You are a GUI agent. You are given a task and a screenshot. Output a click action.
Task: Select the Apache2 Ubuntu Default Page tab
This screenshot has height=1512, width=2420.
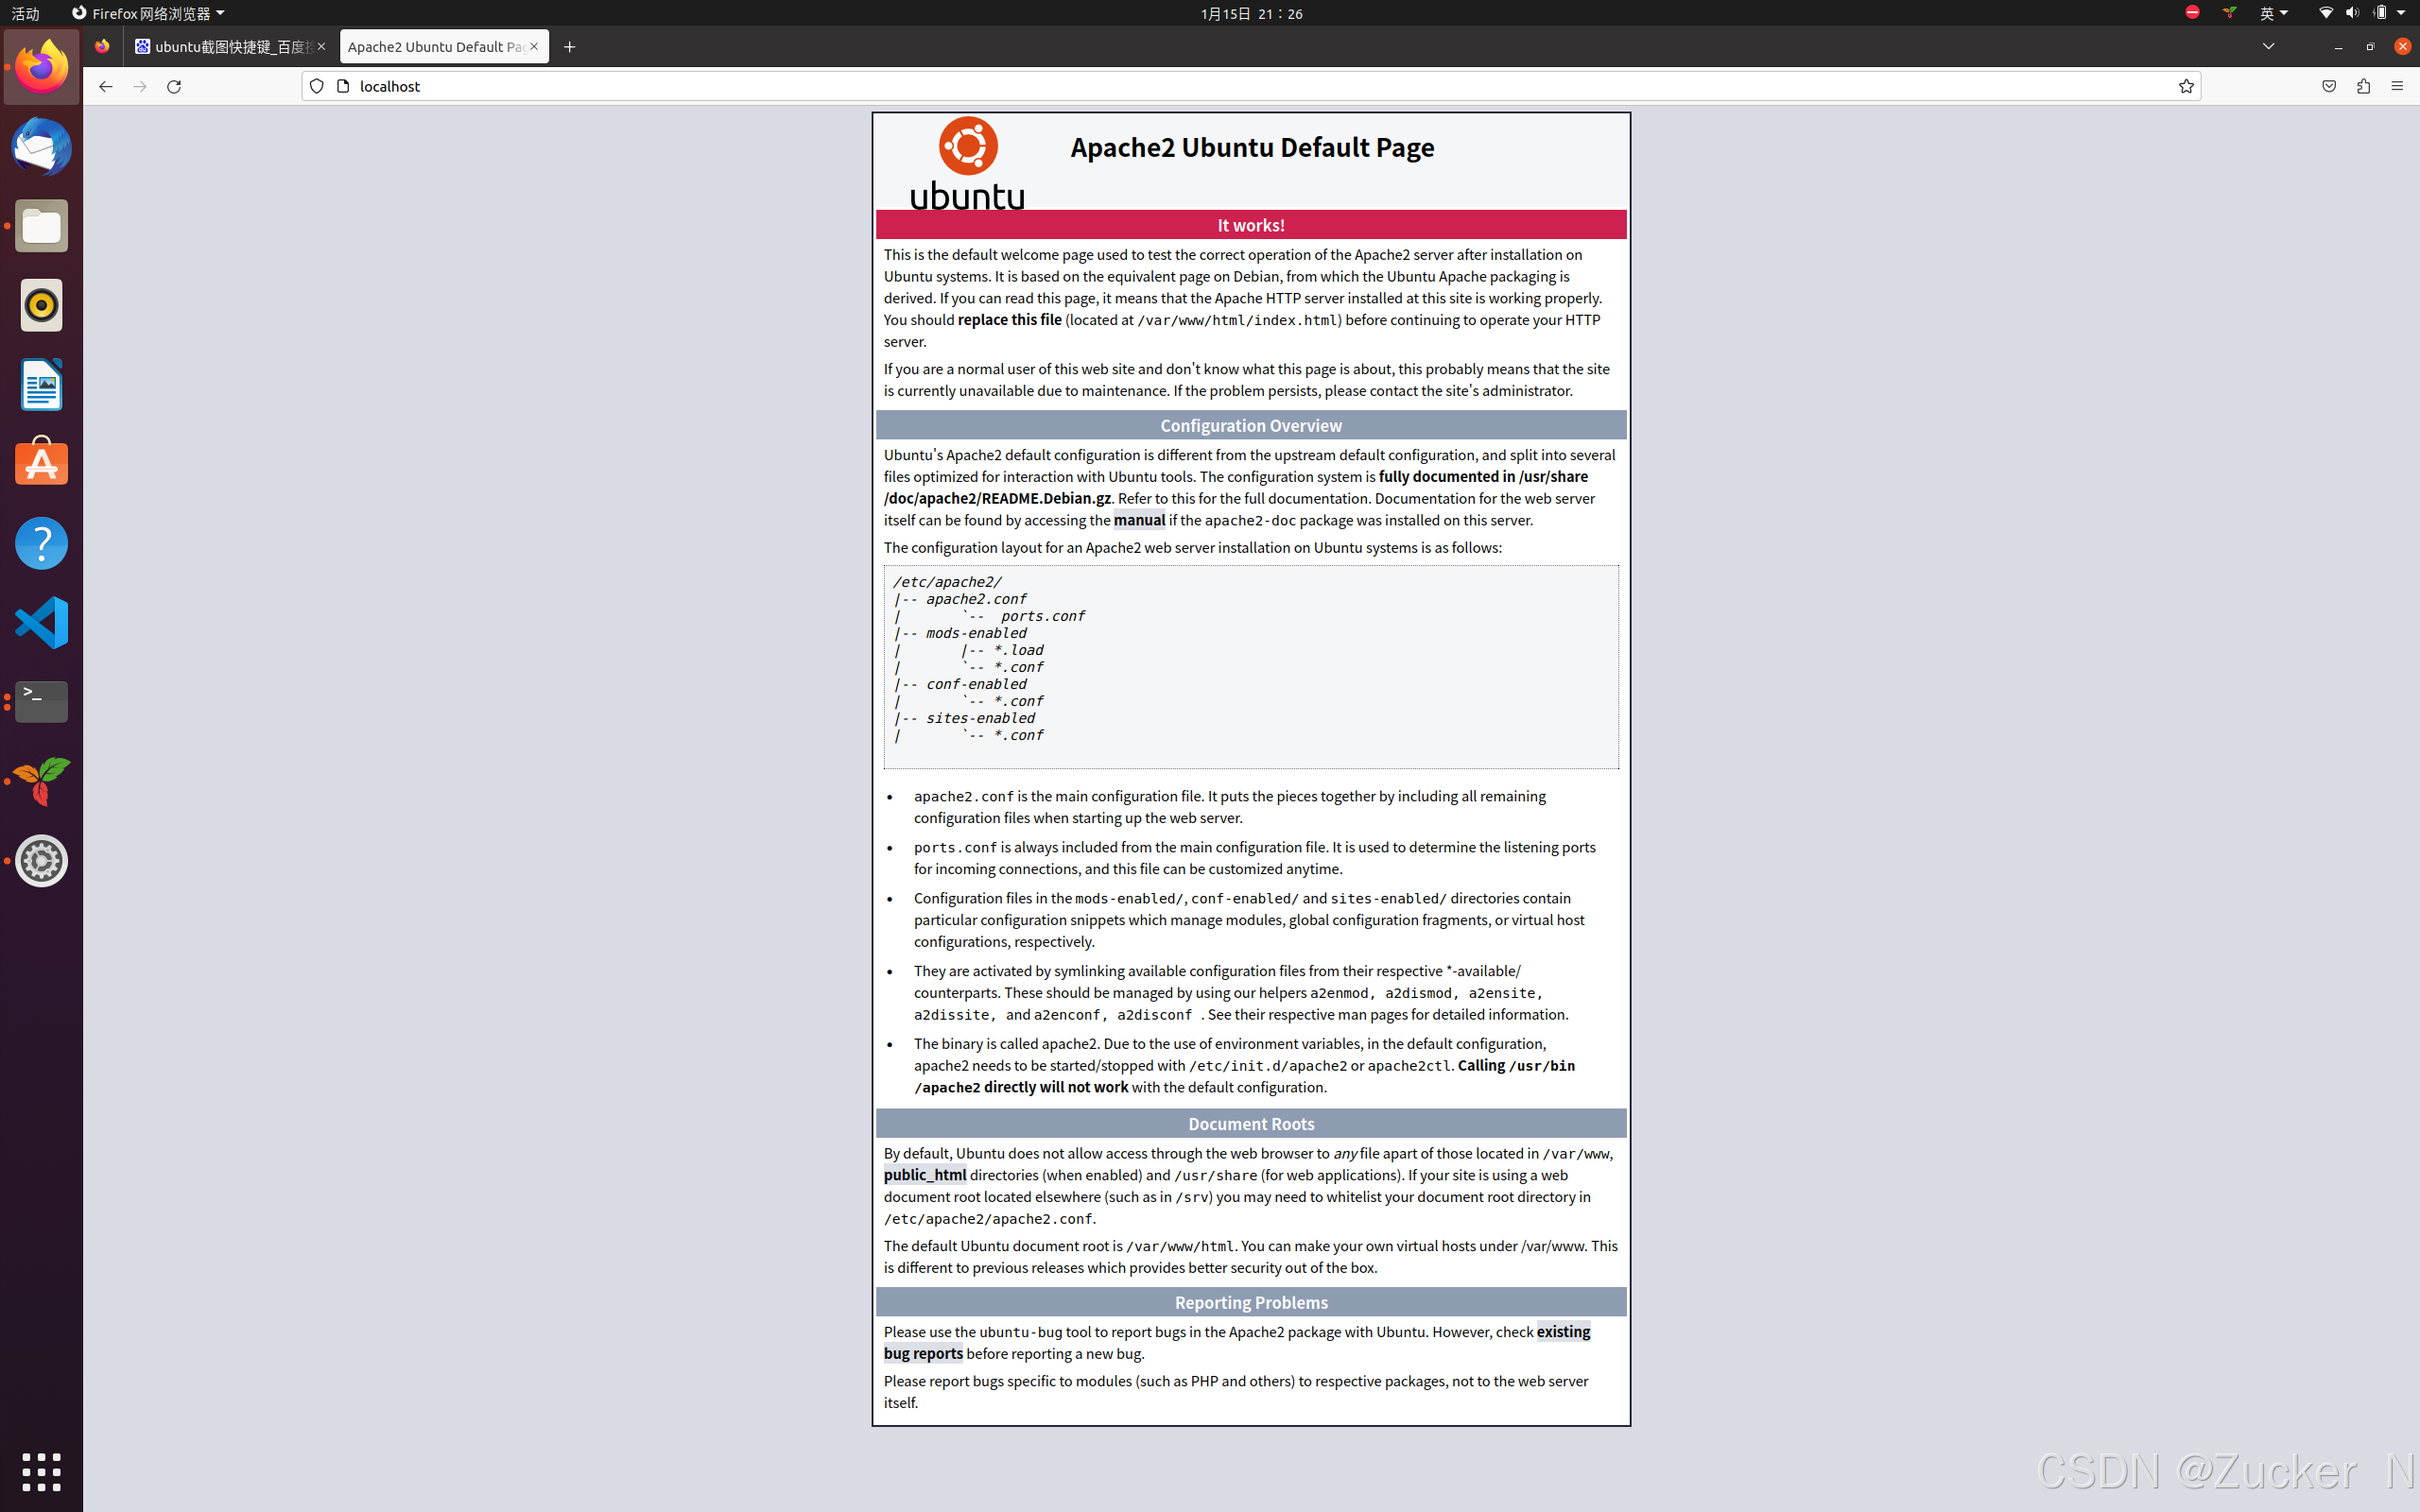click(444, 47)
